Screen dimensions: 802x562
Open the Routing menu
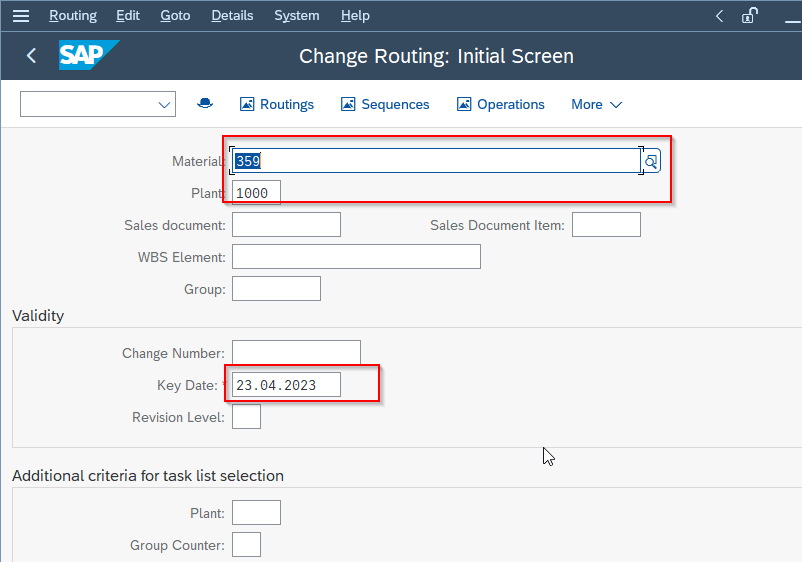(73, 16)
